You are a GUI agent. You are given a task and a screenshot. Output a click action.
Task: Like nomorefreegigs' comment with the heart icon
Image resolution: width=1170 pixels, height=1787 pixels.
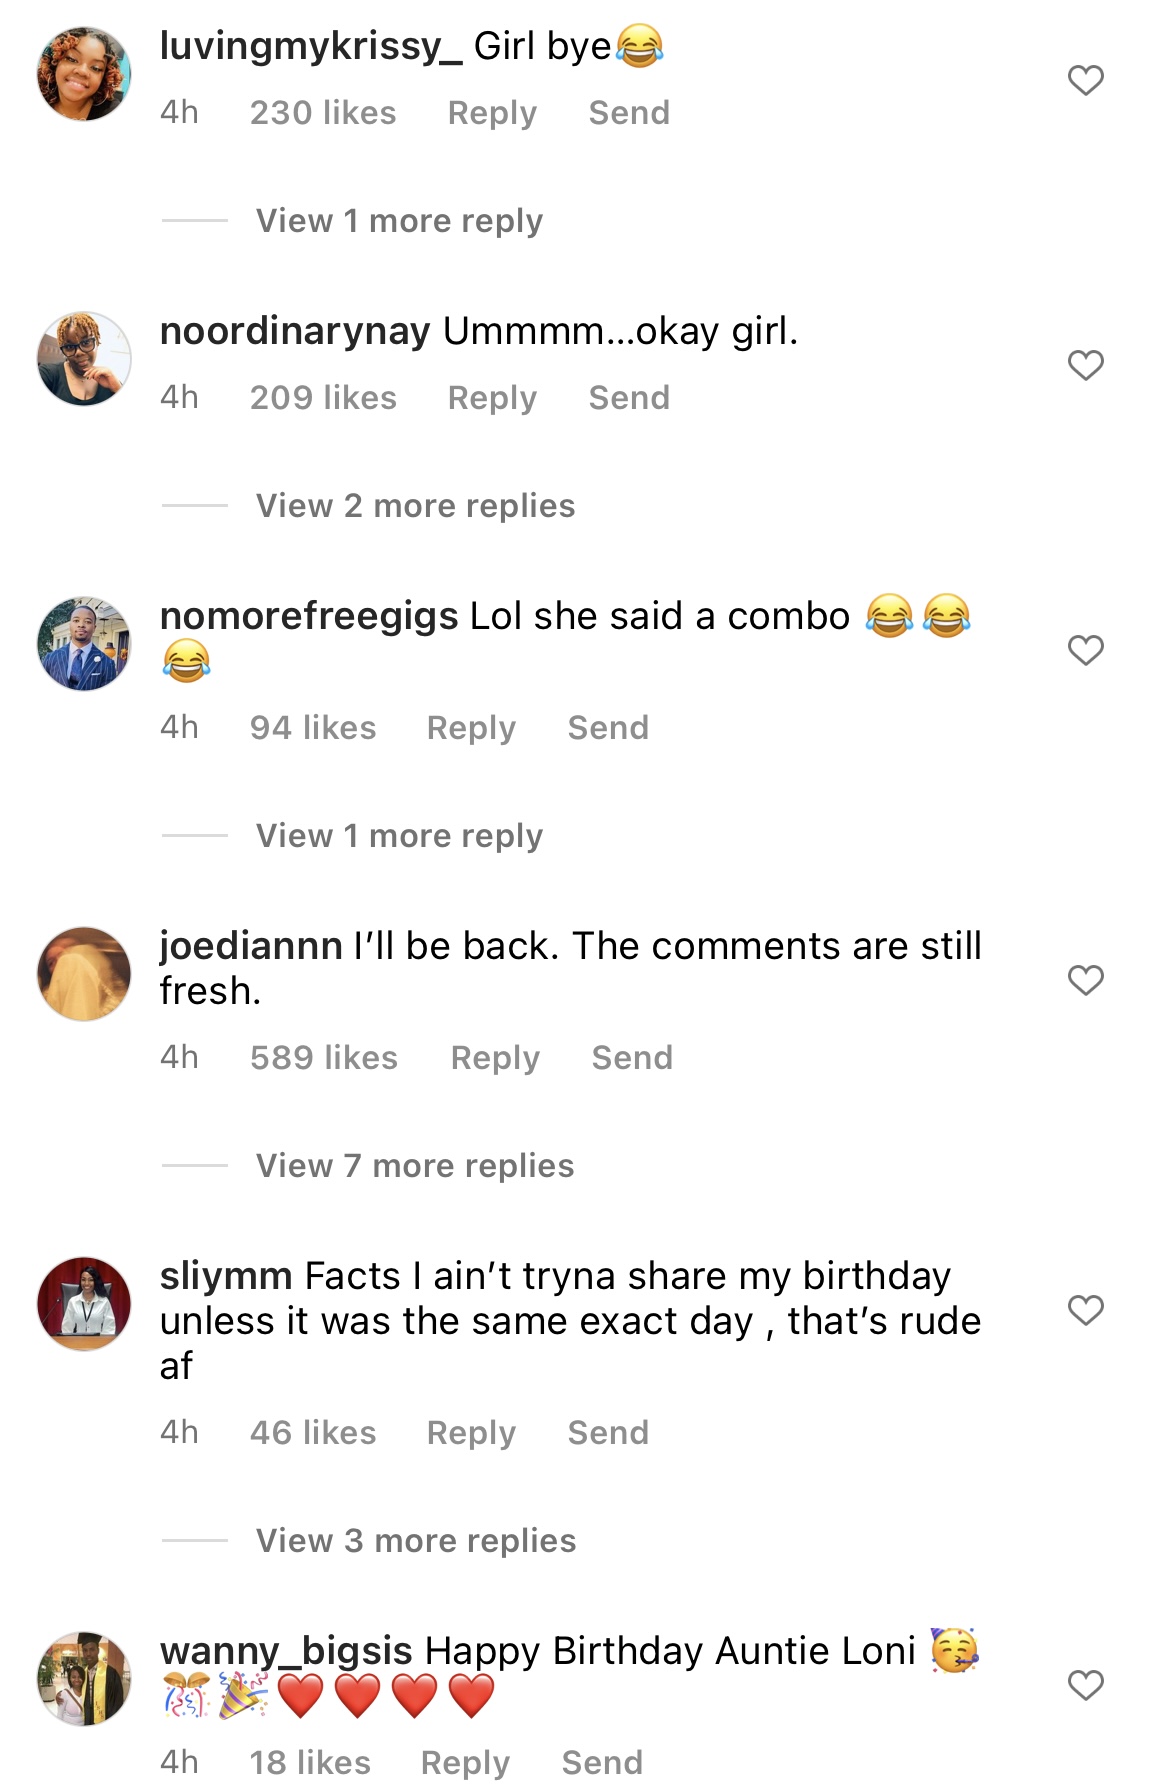(1085, 649)
